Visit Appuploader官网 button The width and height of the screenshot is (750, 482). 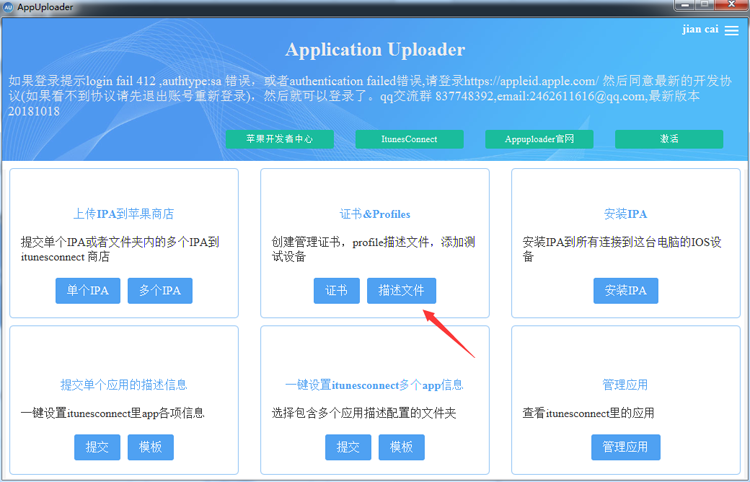pyautogui.click(x=539, y=139)
